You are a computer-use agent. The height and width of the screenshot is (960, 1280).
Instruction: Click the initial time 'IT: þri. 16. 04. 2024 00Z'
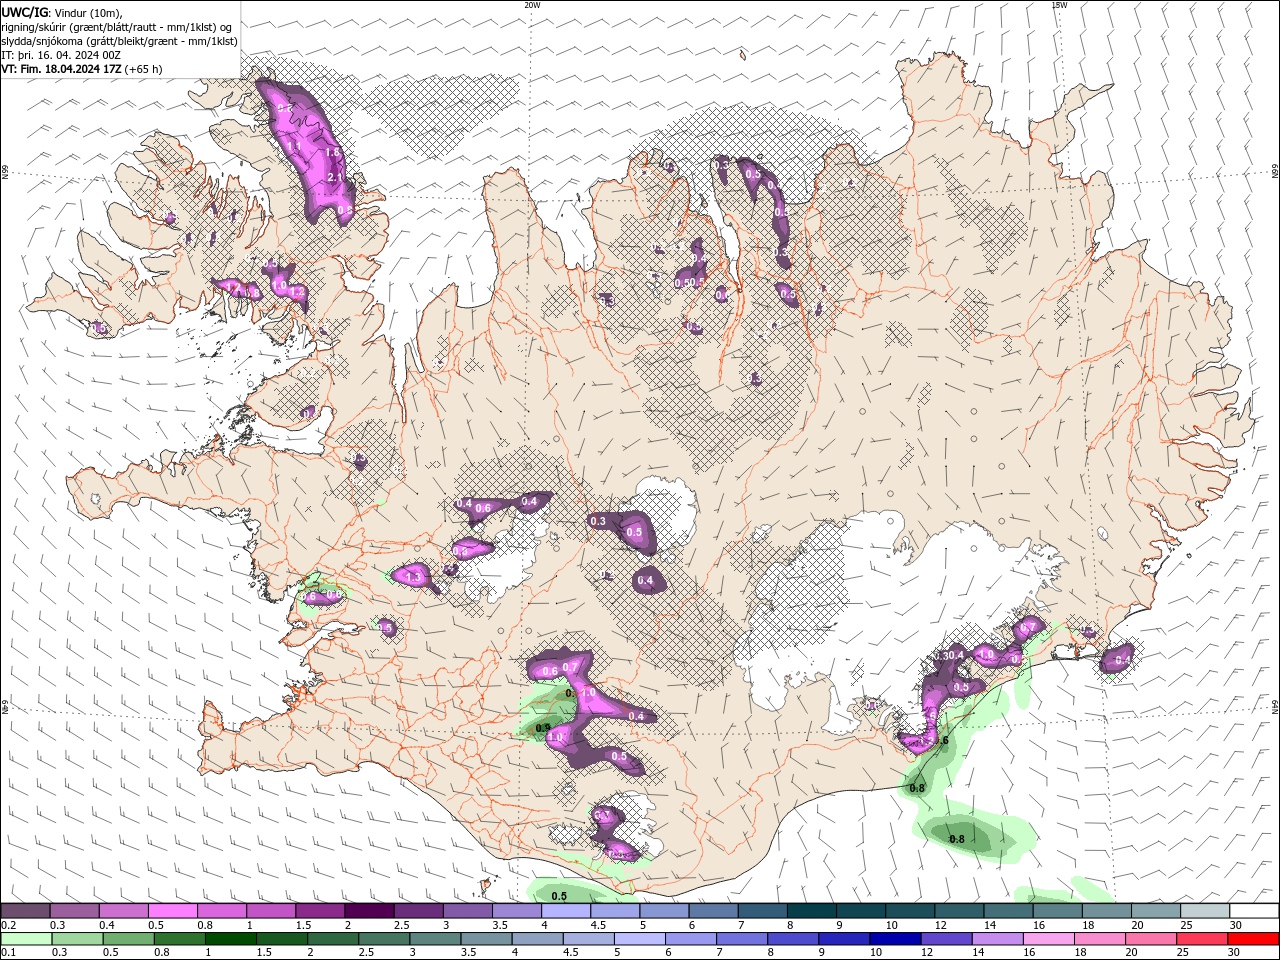[63, 55]
